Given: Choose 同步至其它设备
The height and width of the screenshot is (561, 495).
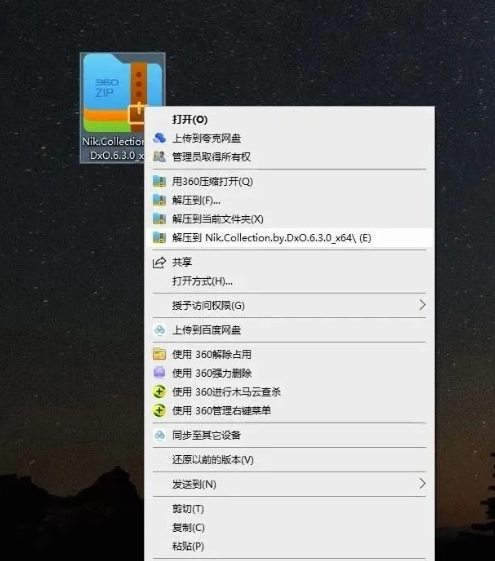Looking at the screenshot, I should [290, 435].
